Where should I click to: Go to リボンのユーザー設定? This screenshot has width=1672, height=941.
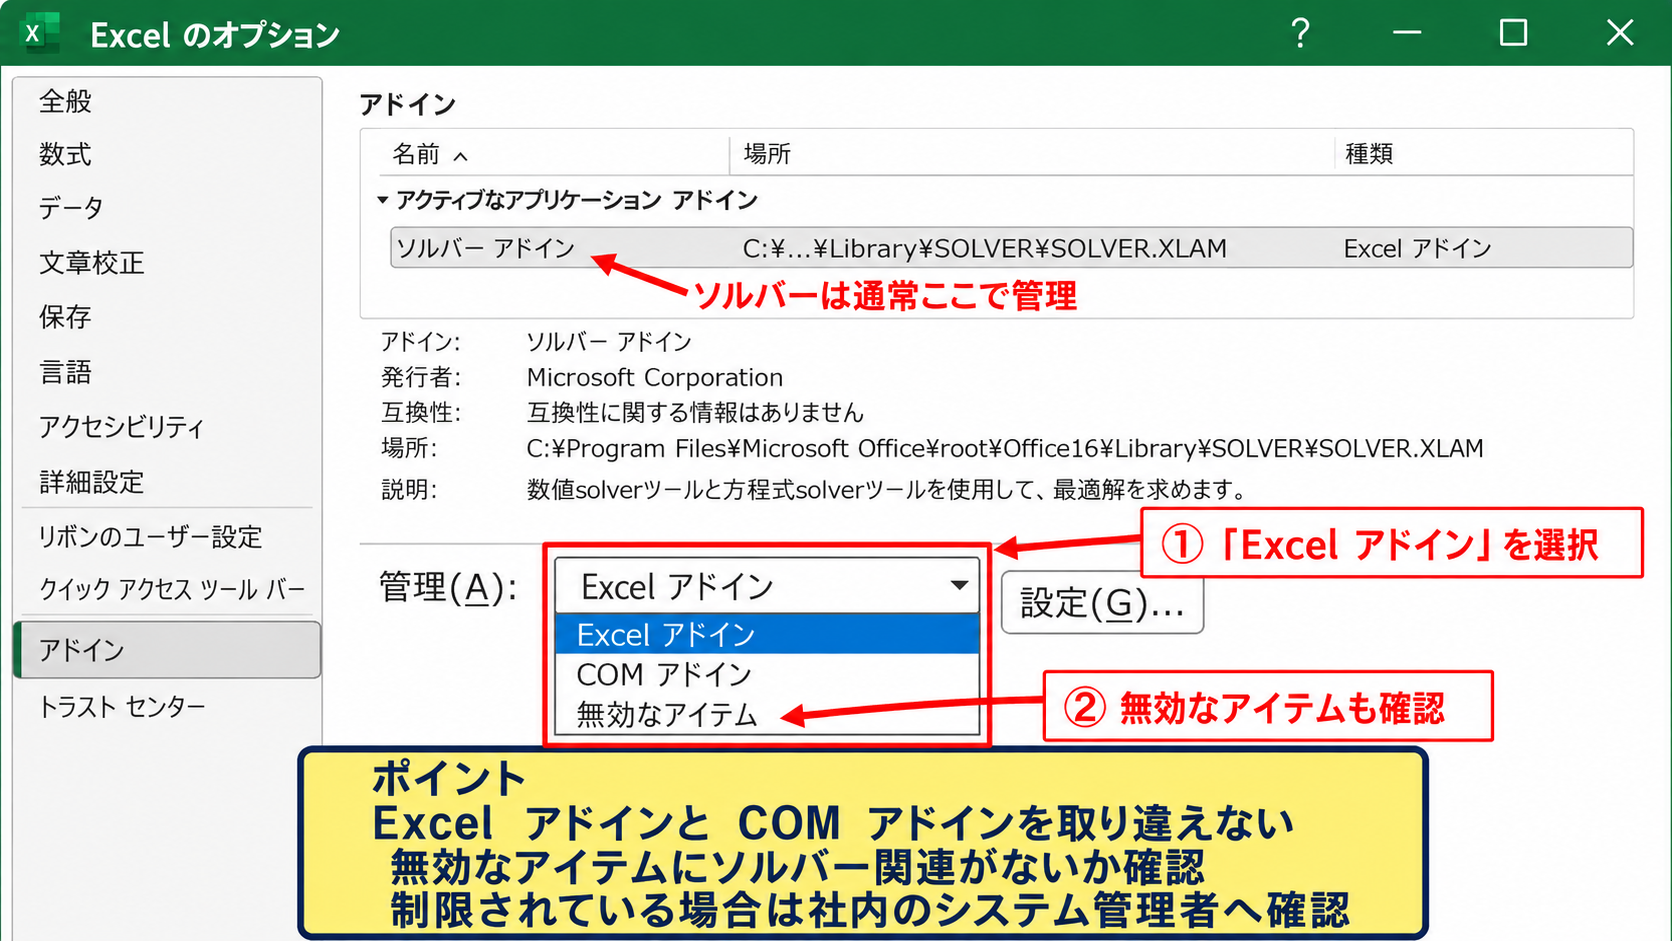[150, 536]
